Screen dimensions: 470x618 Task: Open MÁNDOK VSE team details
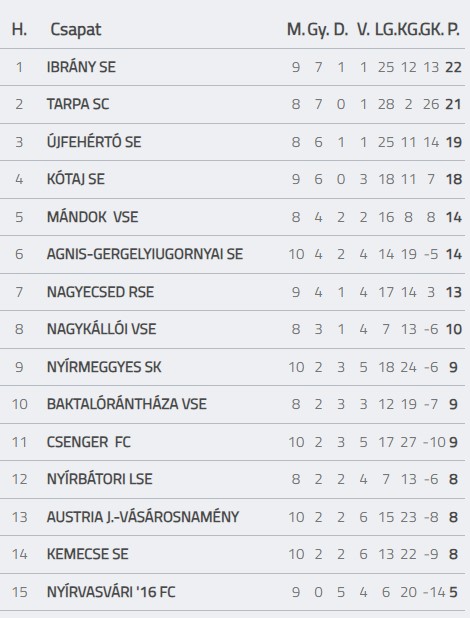pyautogui.click(x=93, y=217)
